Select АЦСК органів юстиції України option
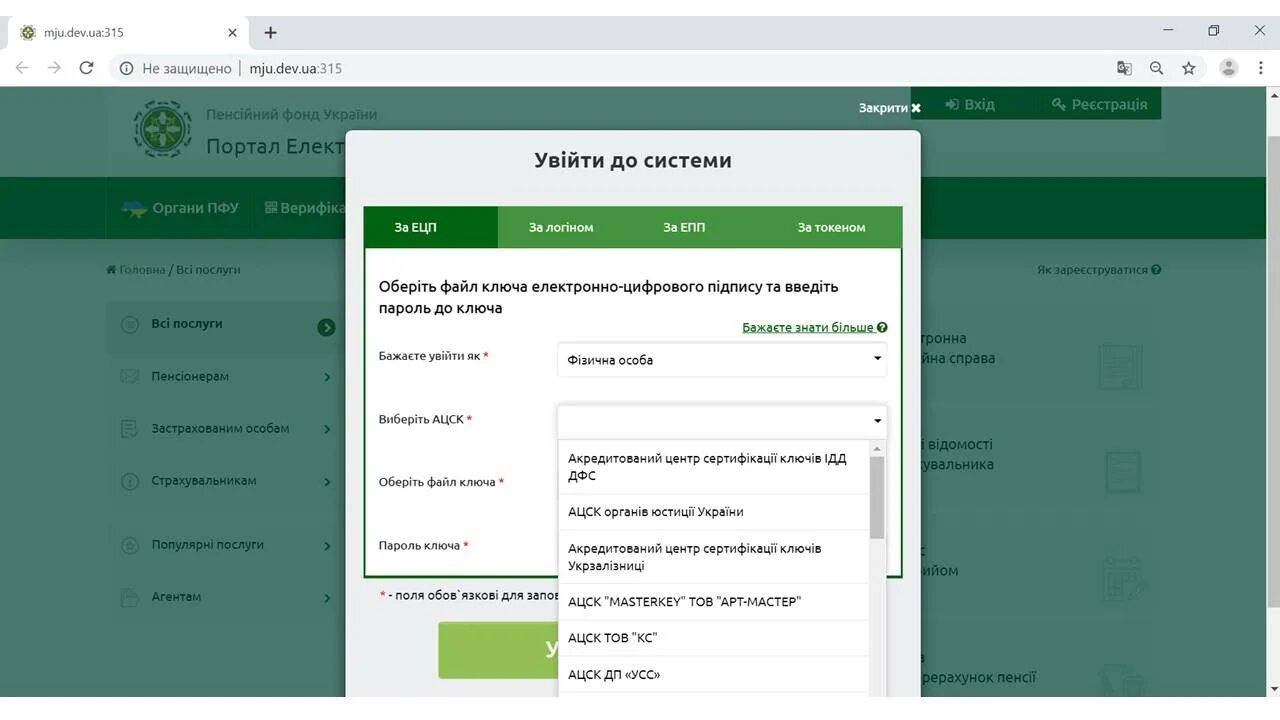 click(x=714, y=512)
